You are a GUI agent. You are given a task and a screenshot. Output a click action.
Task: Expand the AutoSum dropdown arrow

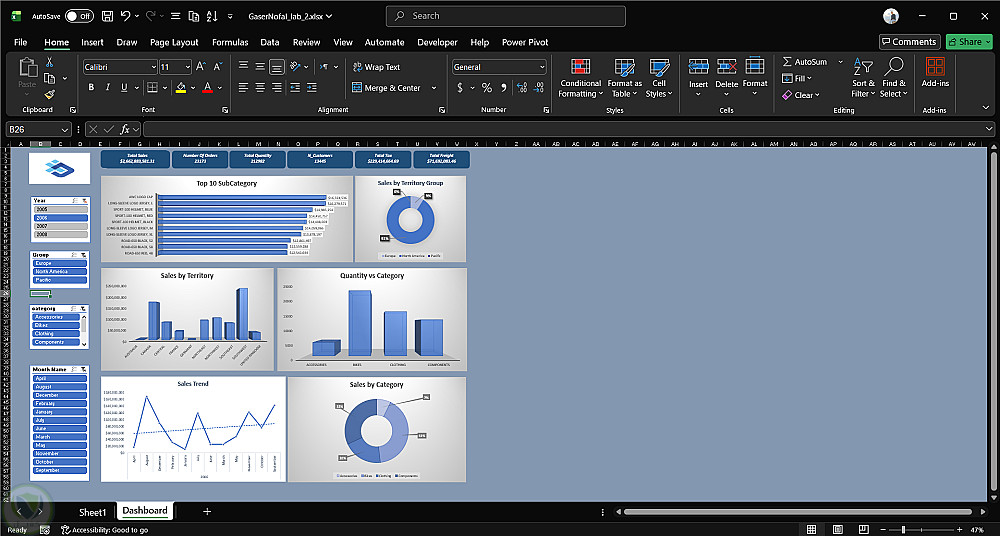click(840, 62)
